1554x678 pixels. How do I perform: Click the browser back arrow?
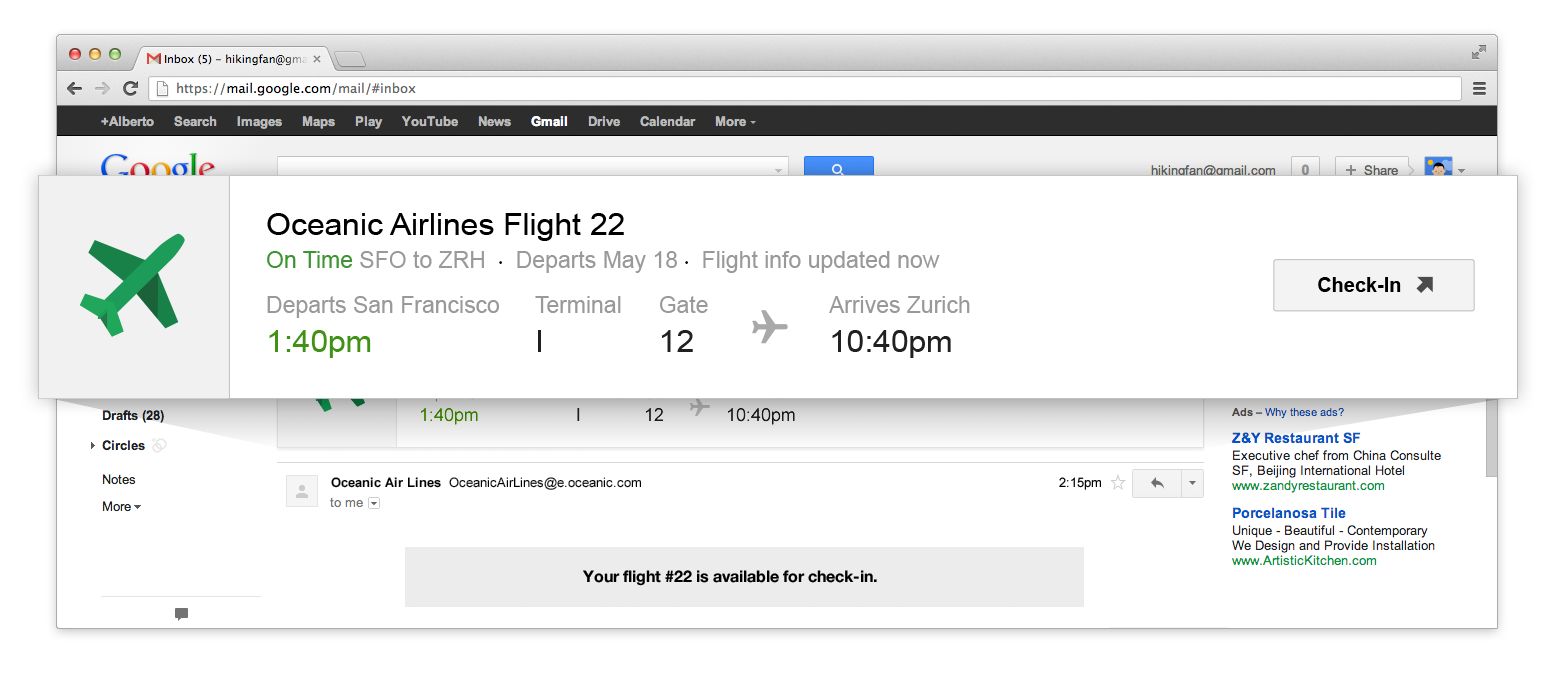(x=74, y=89)
